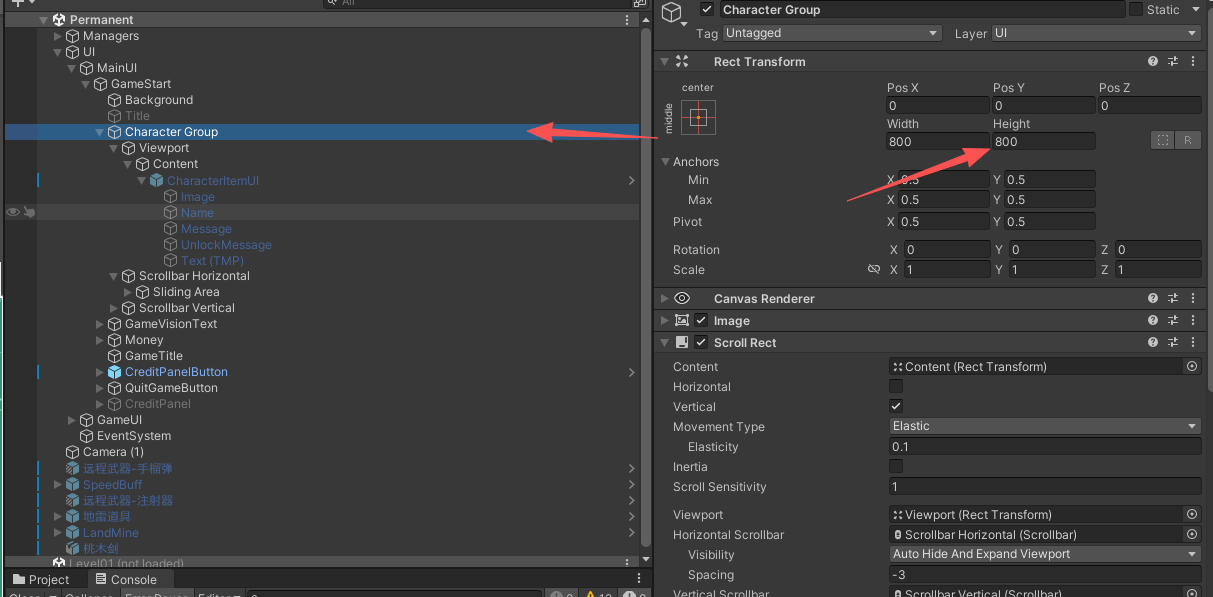Open object picker for Horizontal Scrollbar field
Screen dimensions: 1213x597
1192,535
